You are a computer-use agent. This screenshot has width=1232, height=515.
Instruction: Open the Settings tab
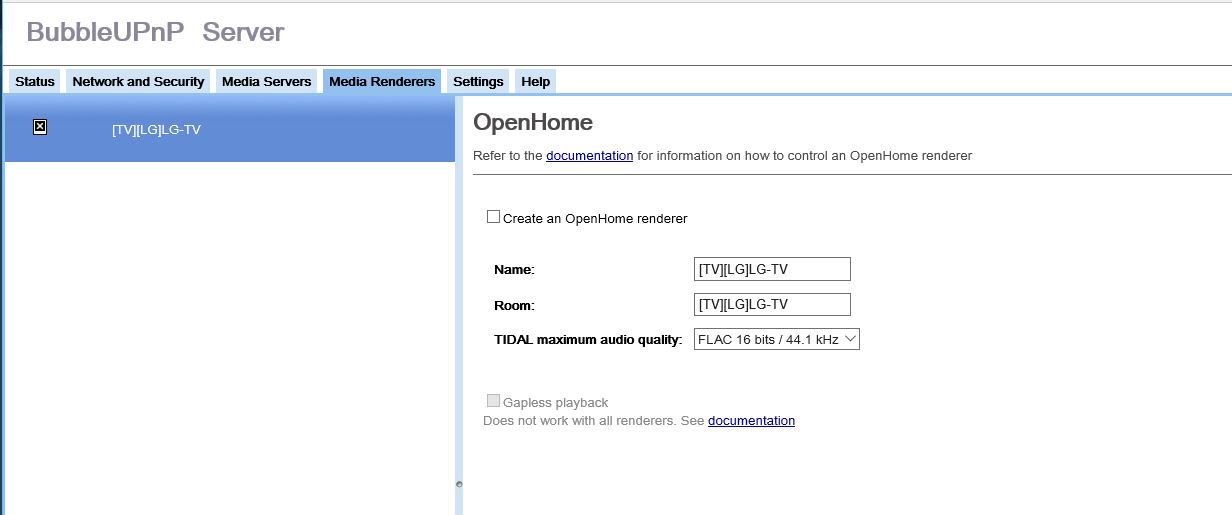478,81
